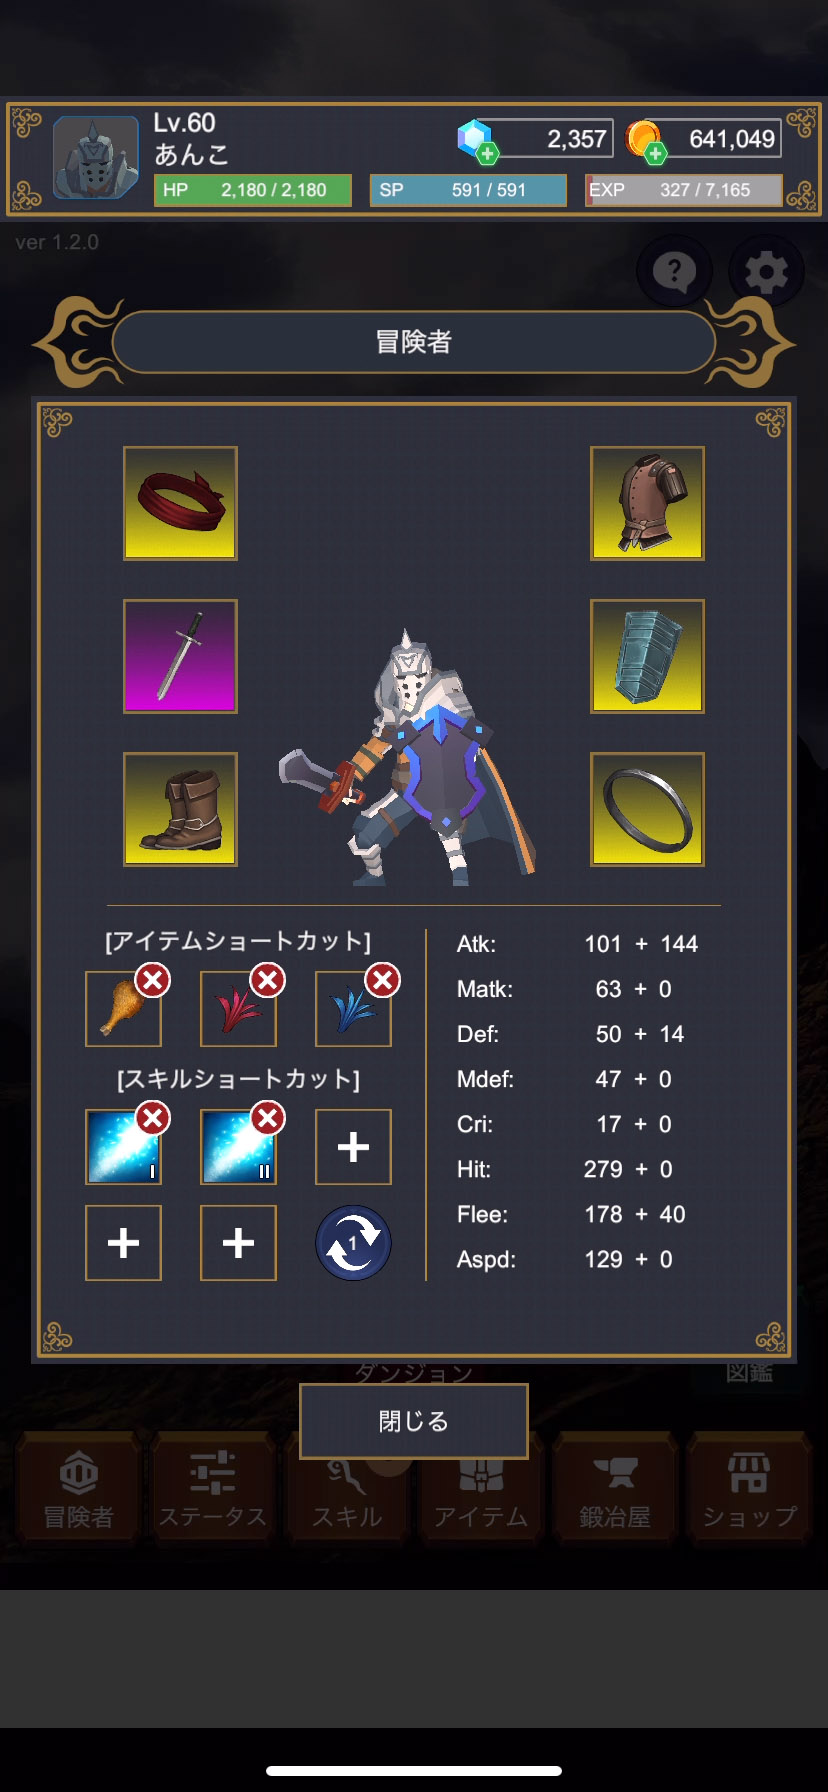Open the leather boots equipment slot
Image resolution: width=828 pixels, height=1792 pixels.
[180, 809]
